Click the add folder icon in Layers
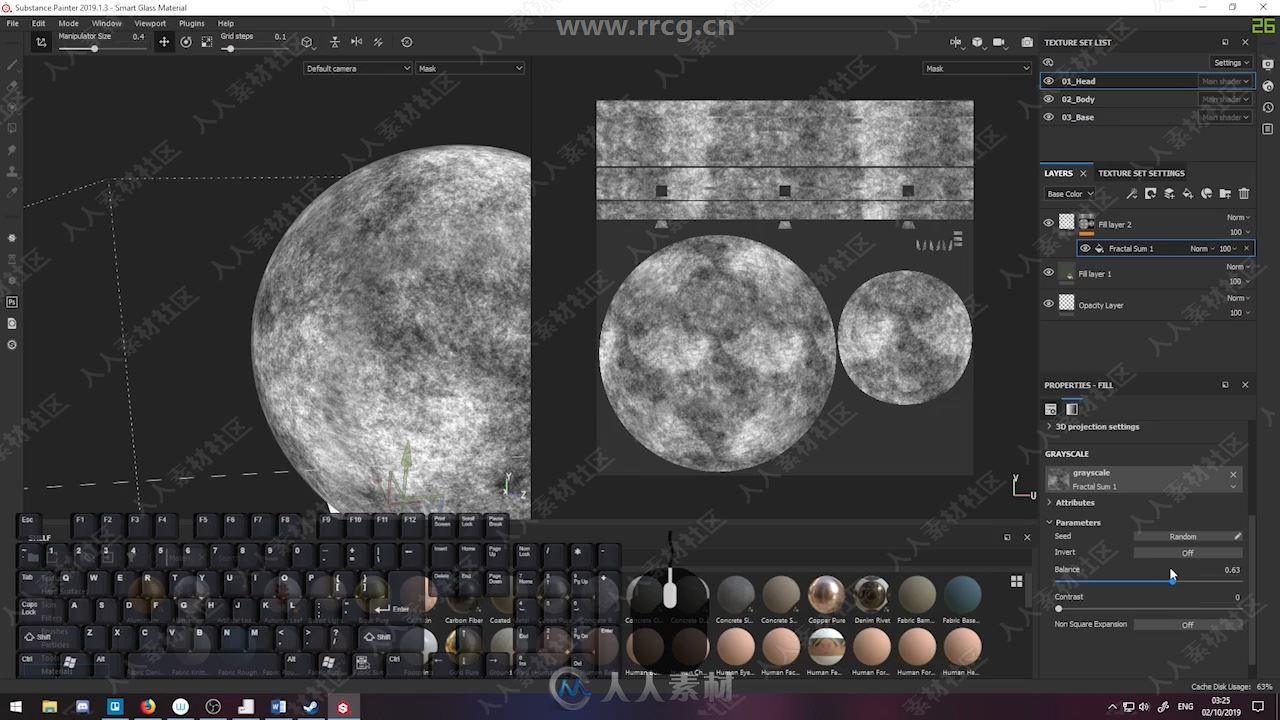 1225,194
